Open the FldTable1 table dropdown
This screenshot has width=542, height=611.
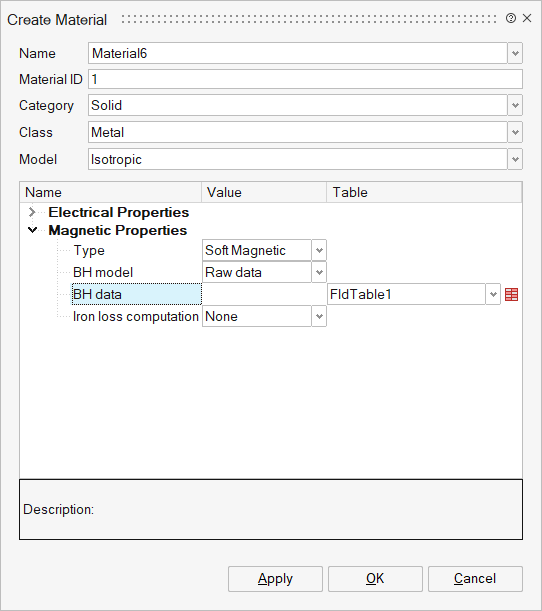(493, 294)
